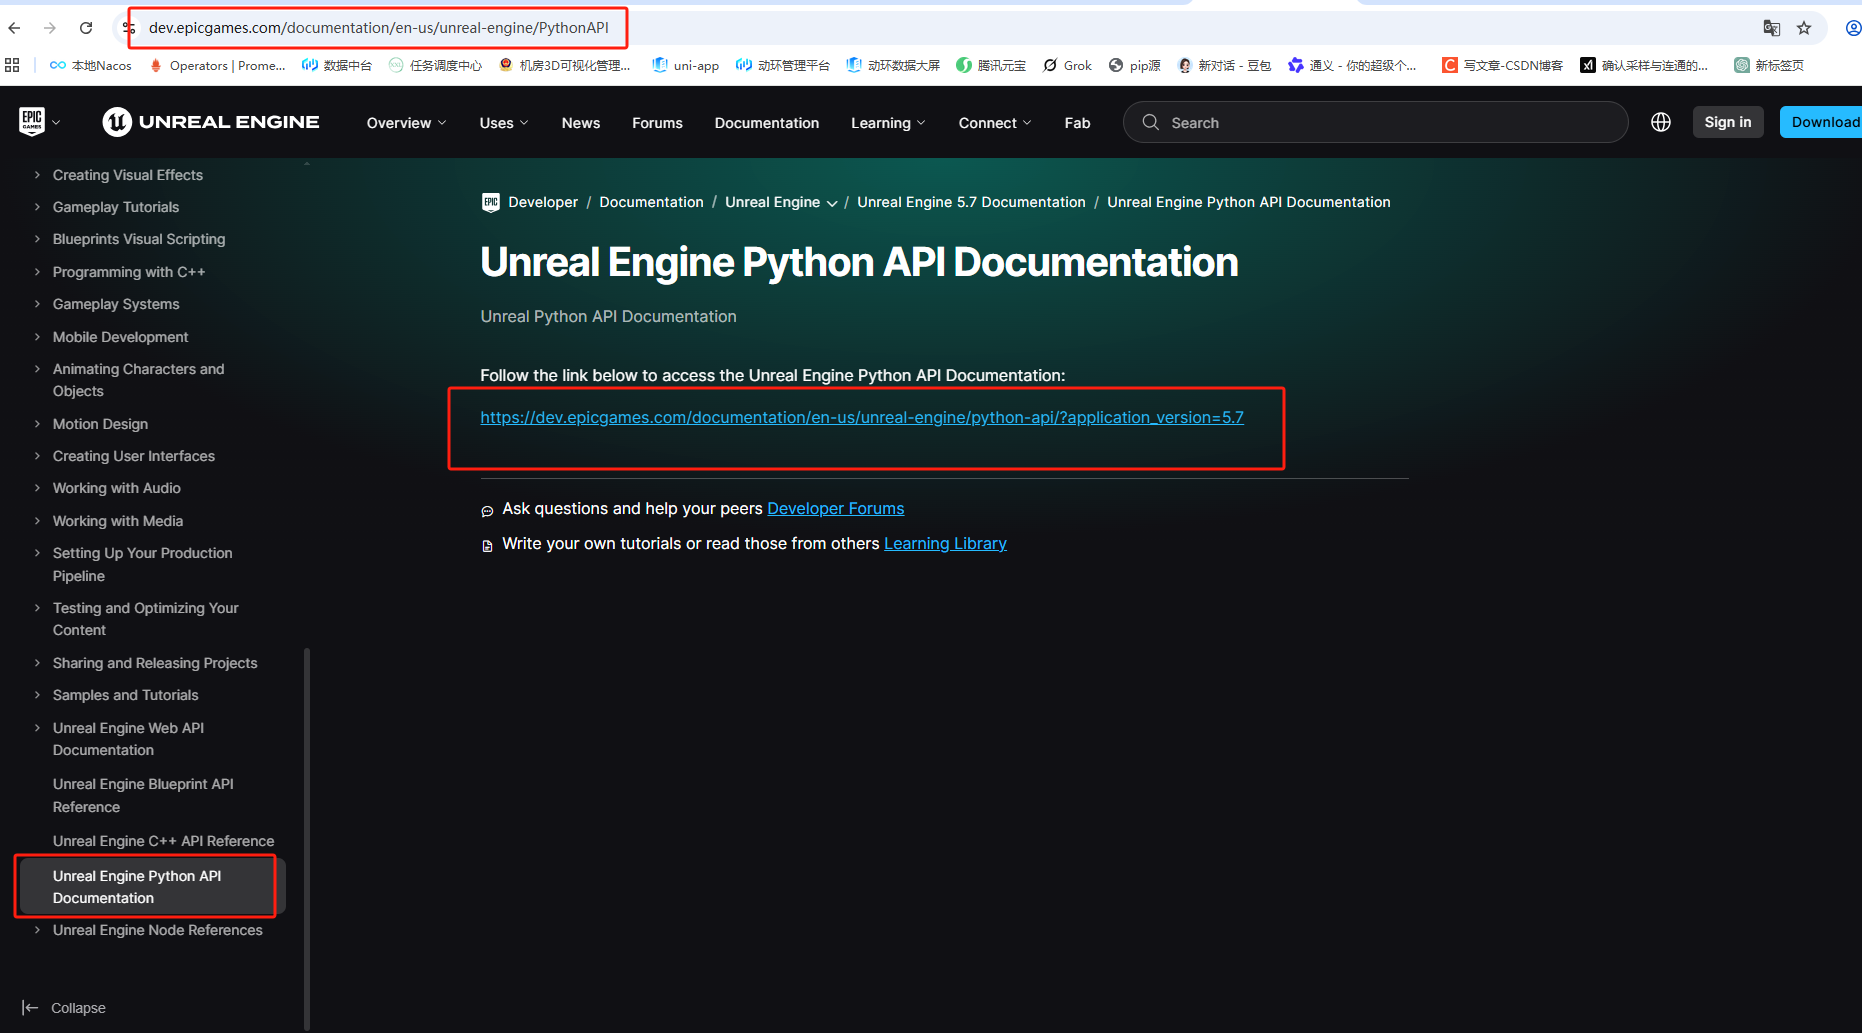Open the uni-app bookmark

(x=685, y=65)
